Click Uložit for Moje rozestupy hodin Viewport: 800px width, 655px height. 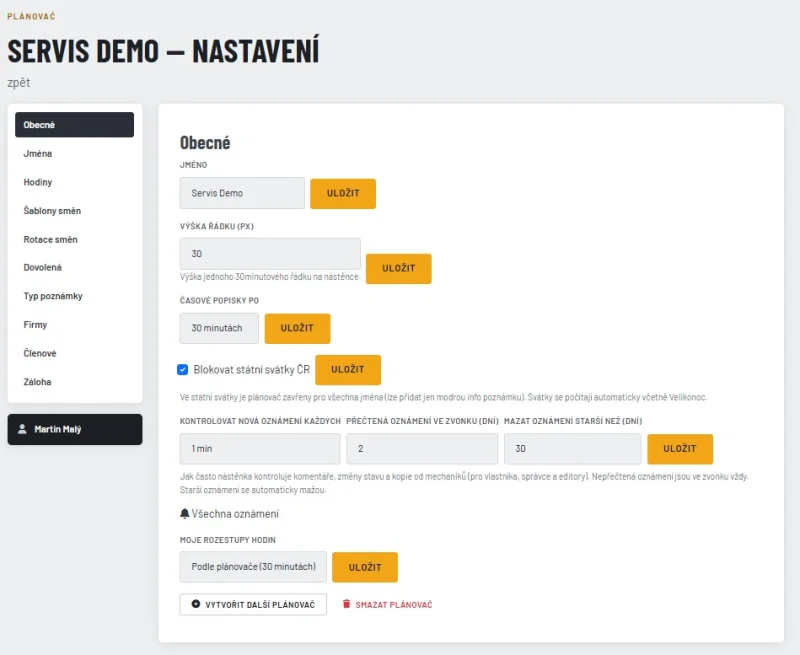coord(365,567)
